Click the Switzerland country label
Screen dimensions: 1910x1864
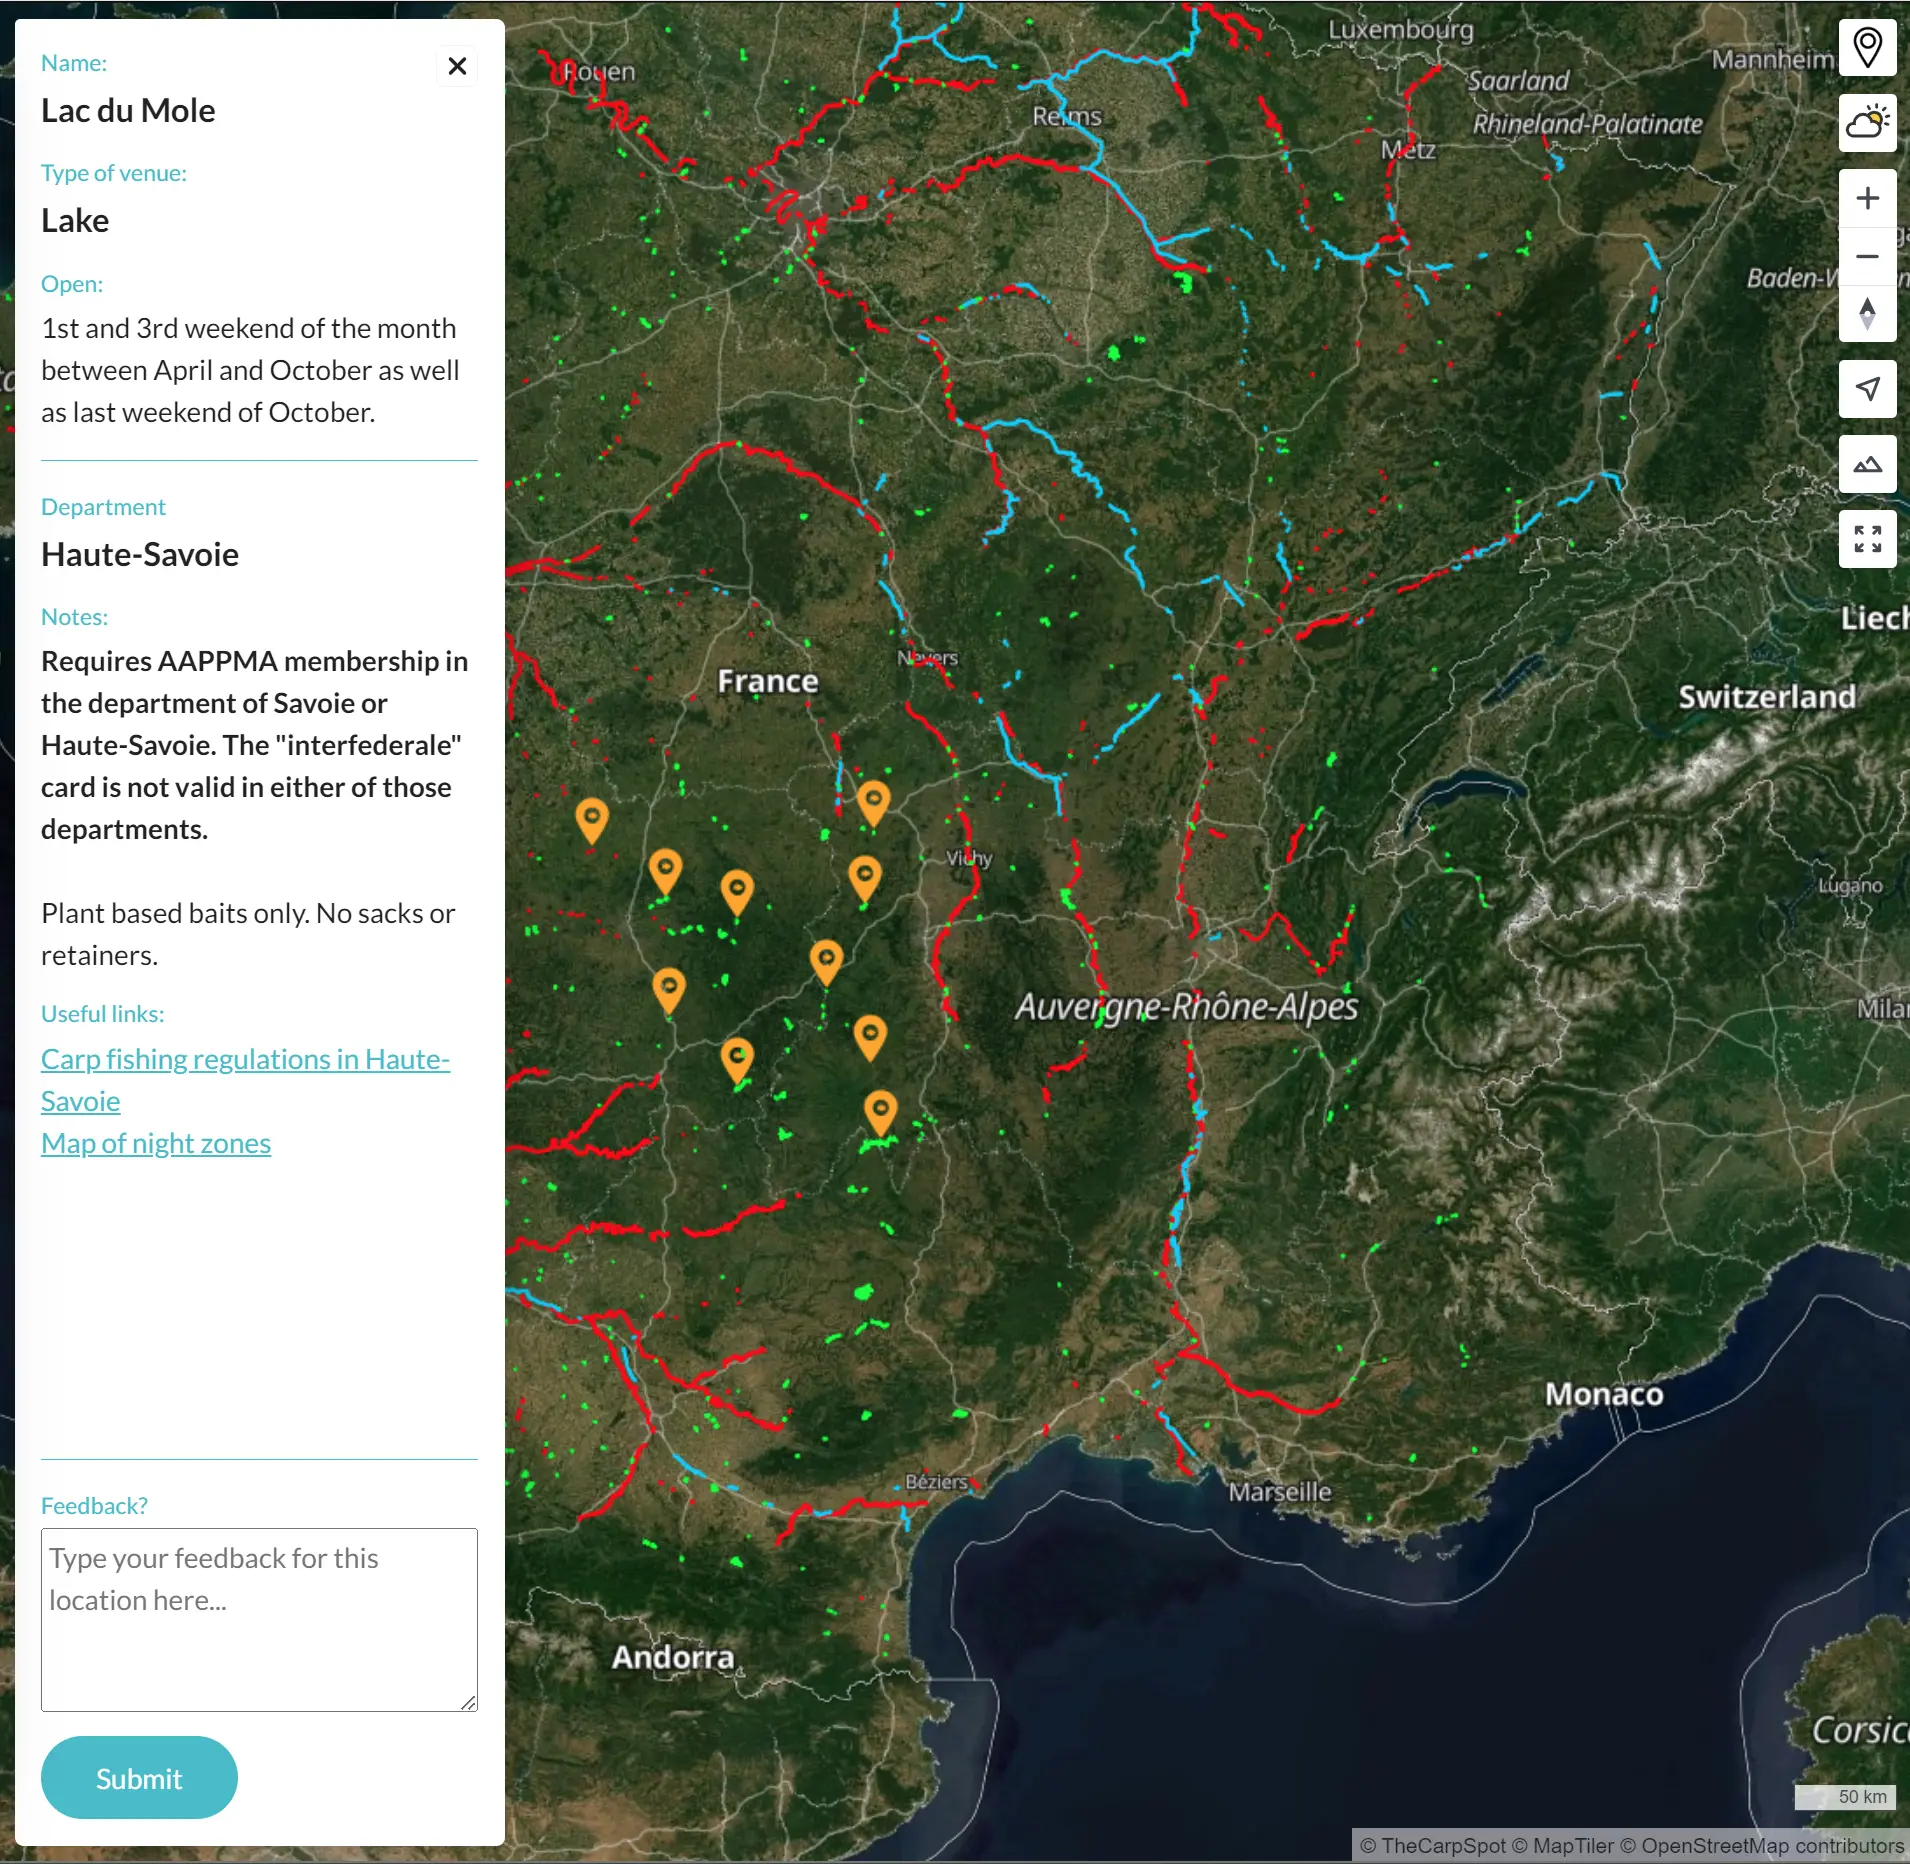point(1766,697)
